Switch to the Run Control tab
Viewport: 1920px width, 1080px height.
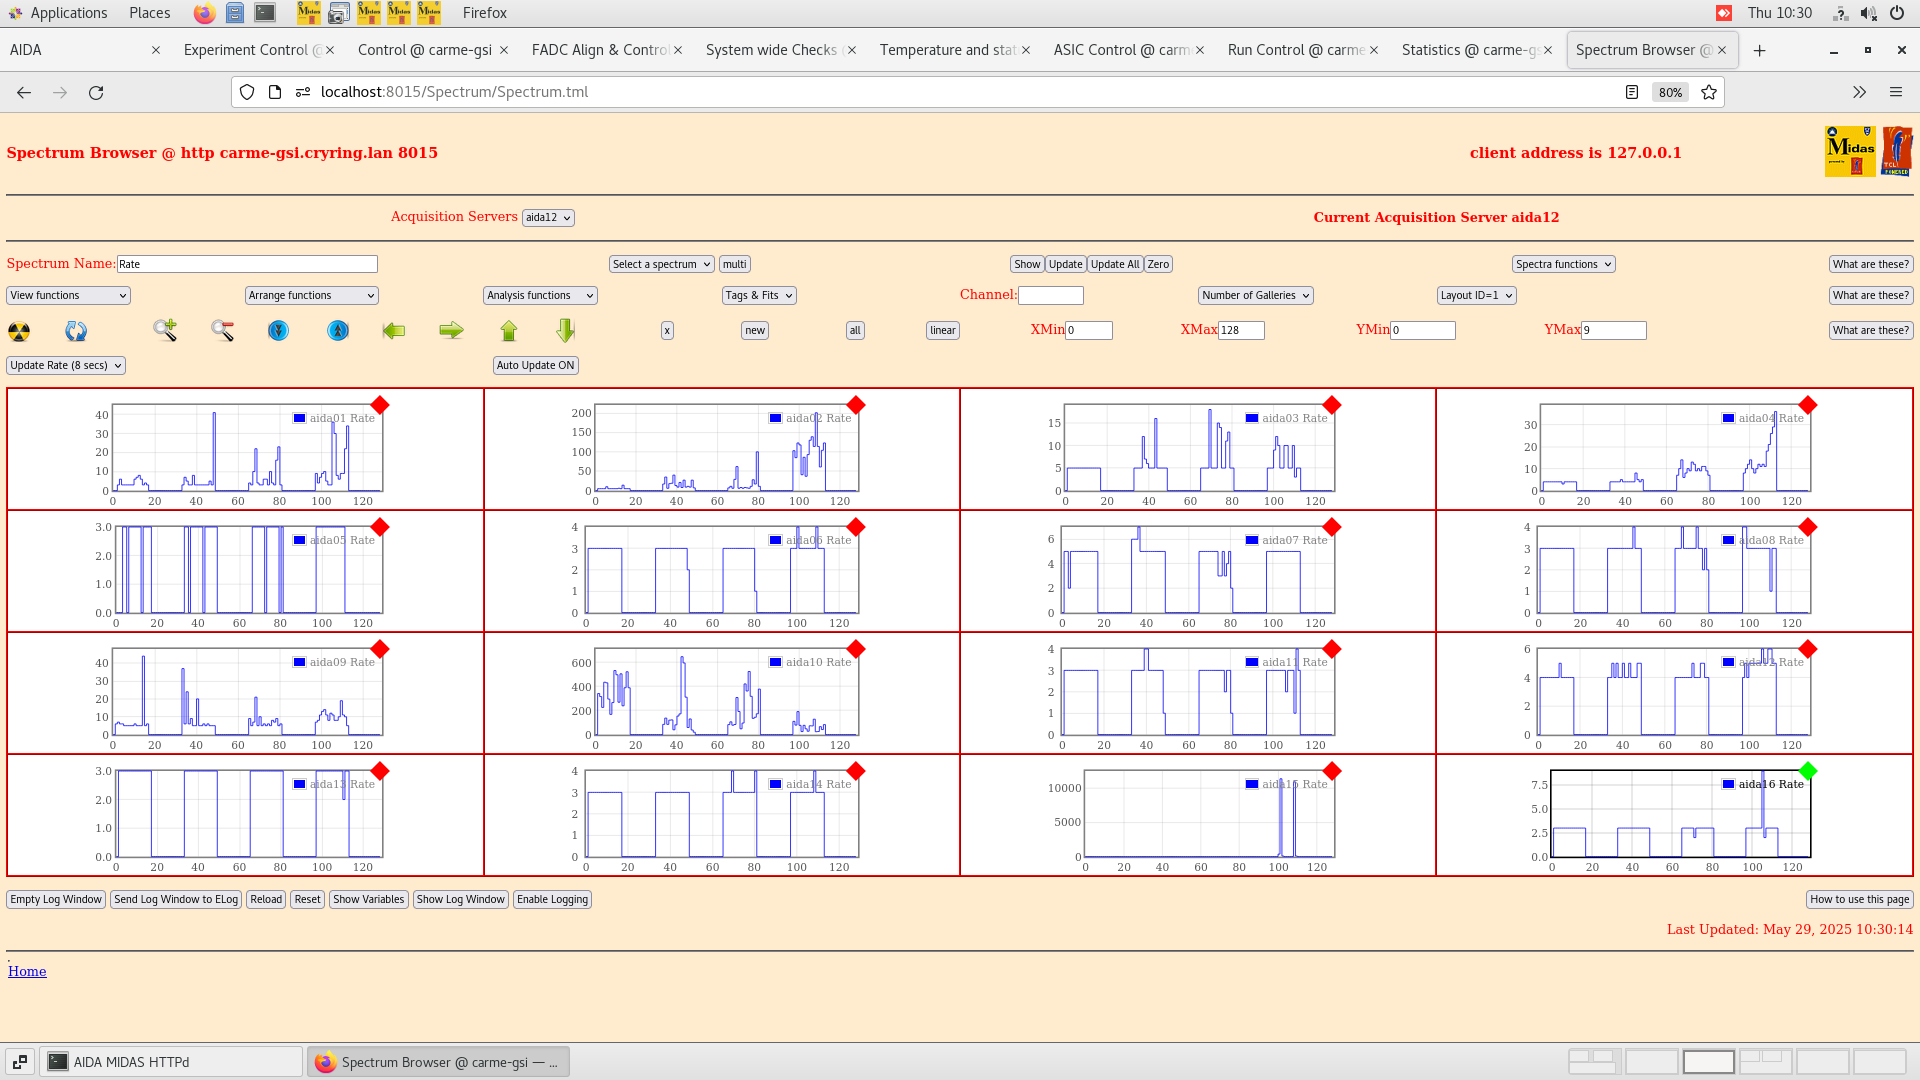click(1295, 49)
